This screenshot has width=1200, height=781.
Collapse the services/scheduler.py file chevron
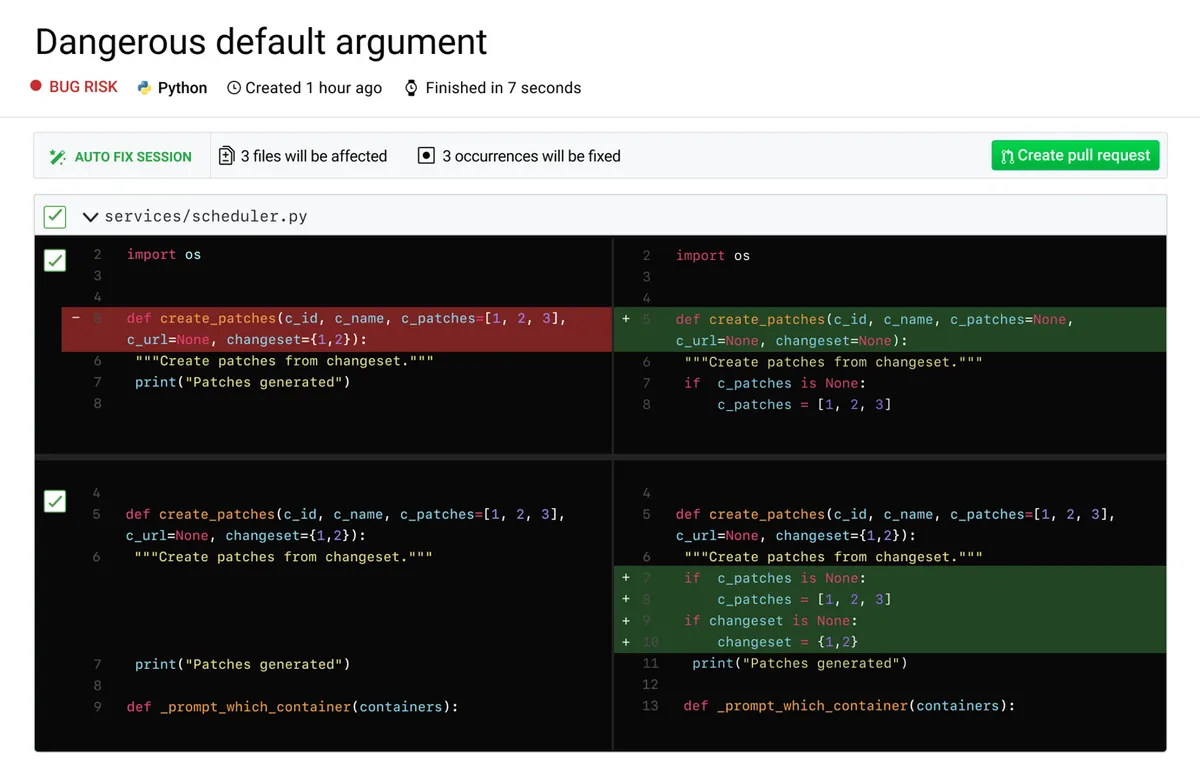click(90, 216)
